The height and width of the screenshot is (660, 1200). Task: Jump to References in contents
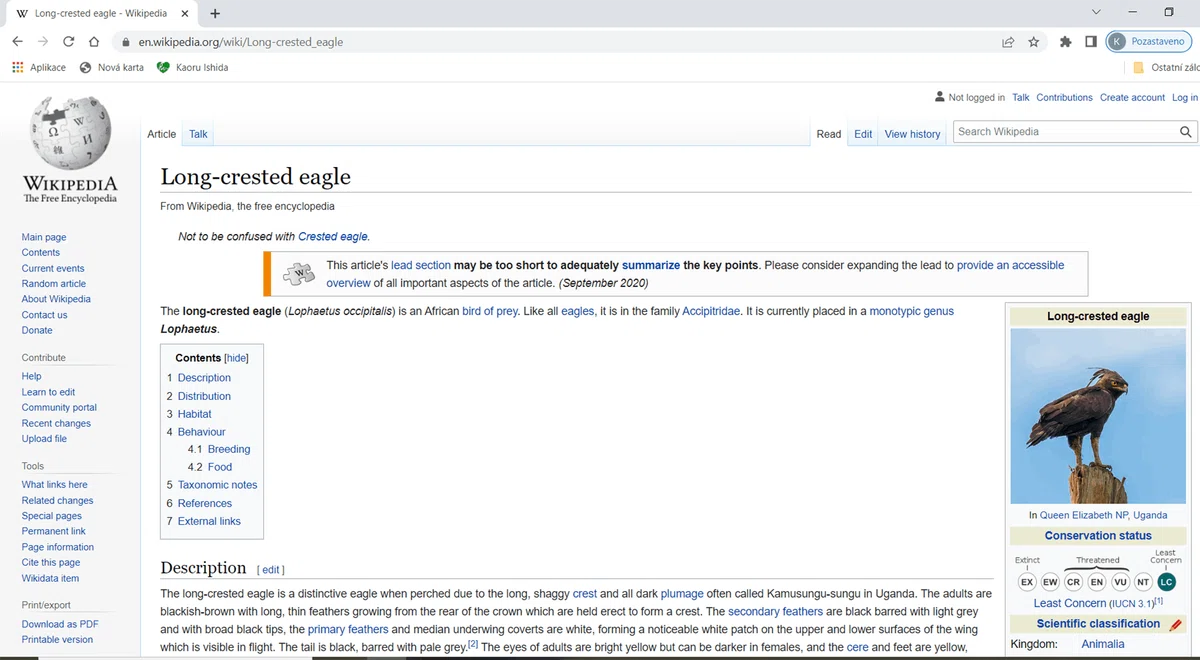[205, 503]
